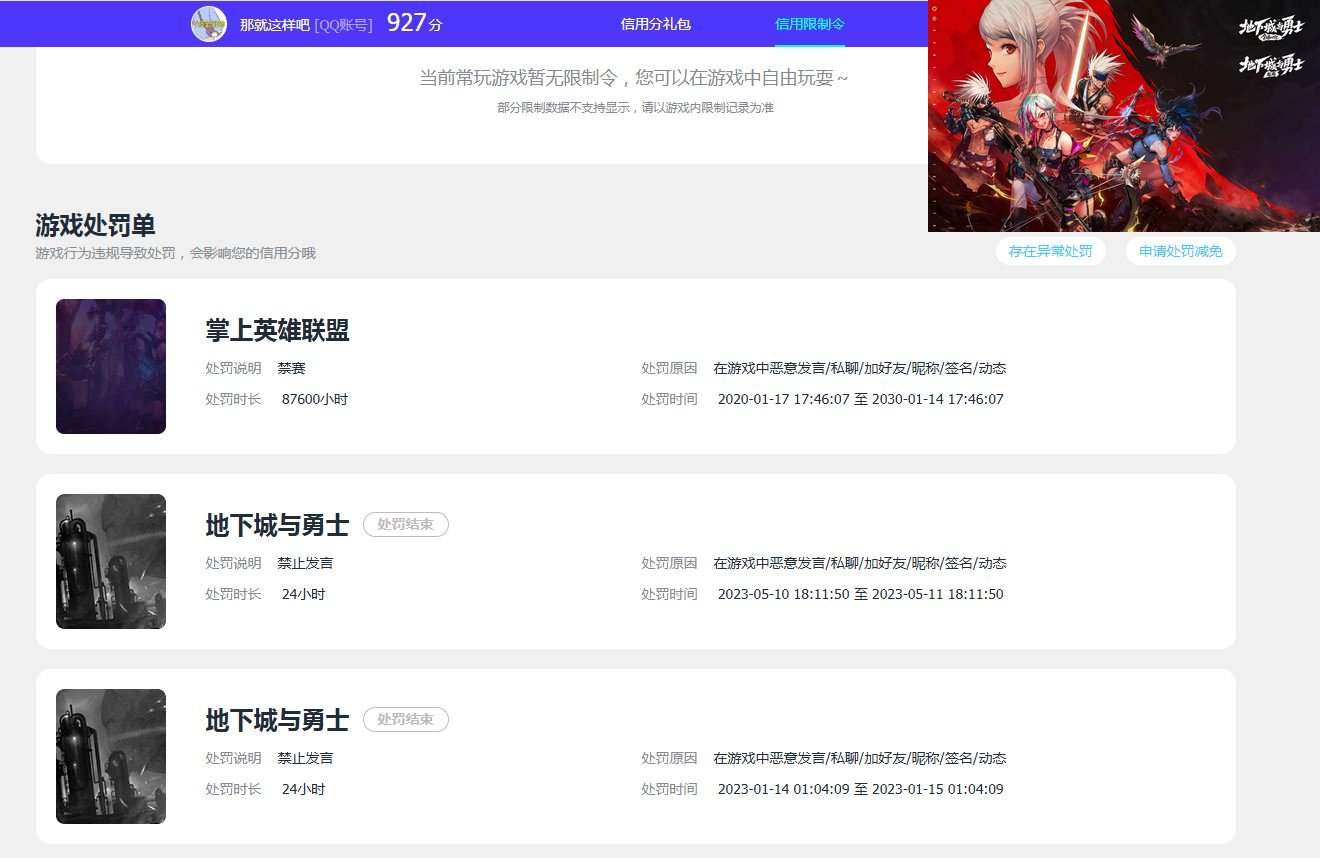Click the date range 2020-01-17 17:46:07 至 2030-01-14

[x=860, y=399]
